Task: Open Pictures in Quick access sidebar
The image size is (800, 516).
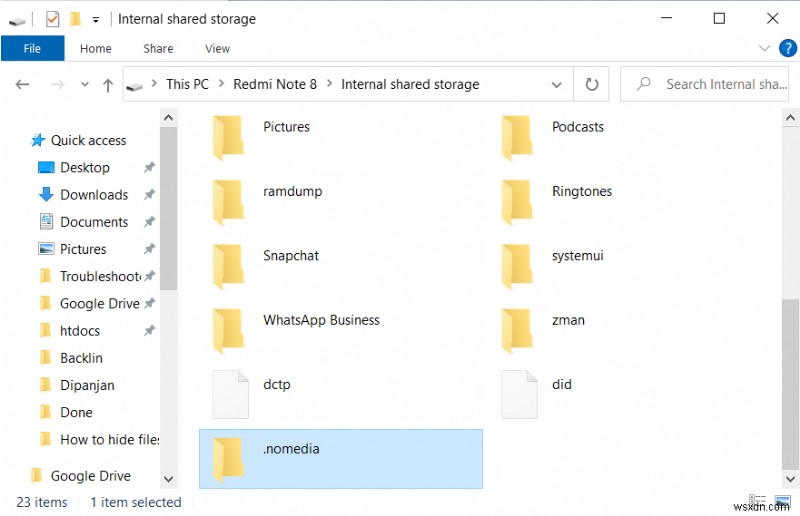Action: click(x=83, y=249)
